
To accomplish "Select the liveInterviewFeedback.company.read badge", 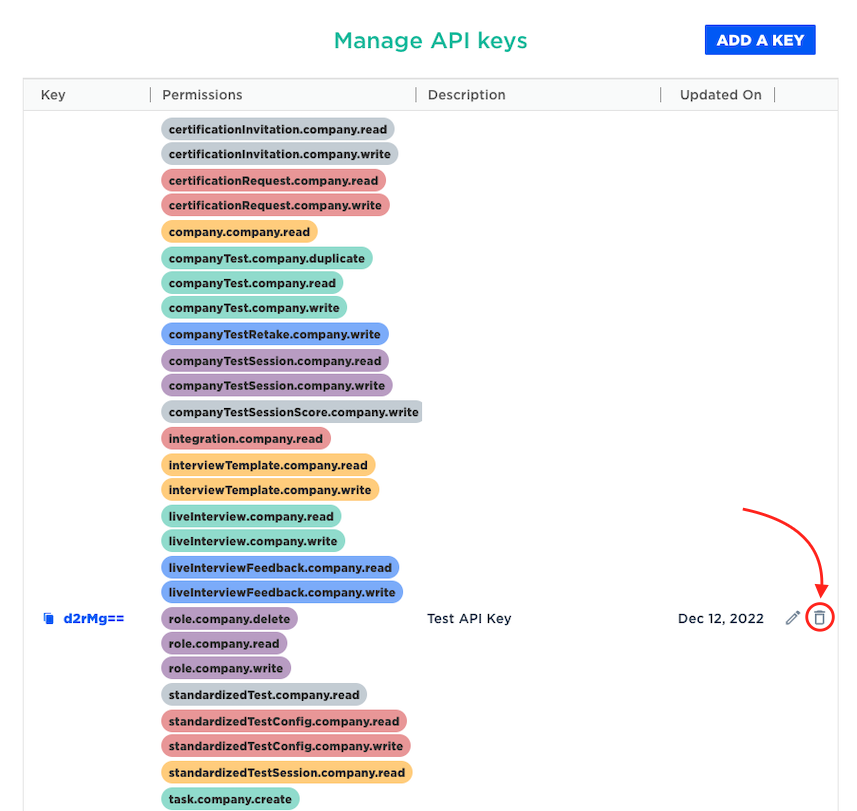I will coord(280,567).
